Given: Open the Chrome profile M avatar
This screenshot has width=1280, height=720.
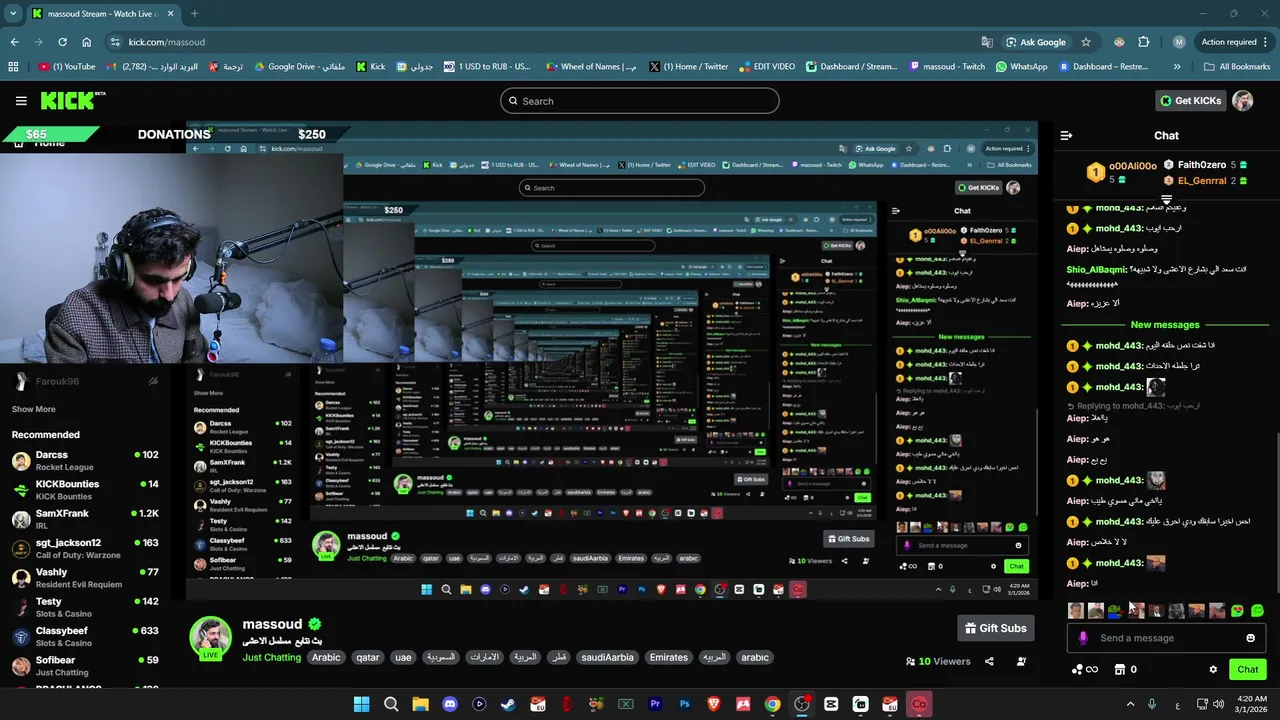Looking at the screenshot, I should point(1179,42).
